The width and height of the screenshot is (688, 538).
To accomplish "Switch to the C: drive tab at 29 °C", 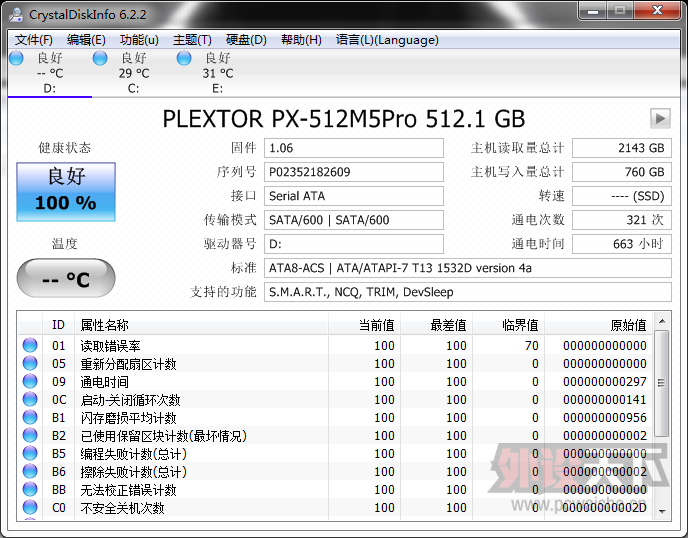I will [133, 73].
